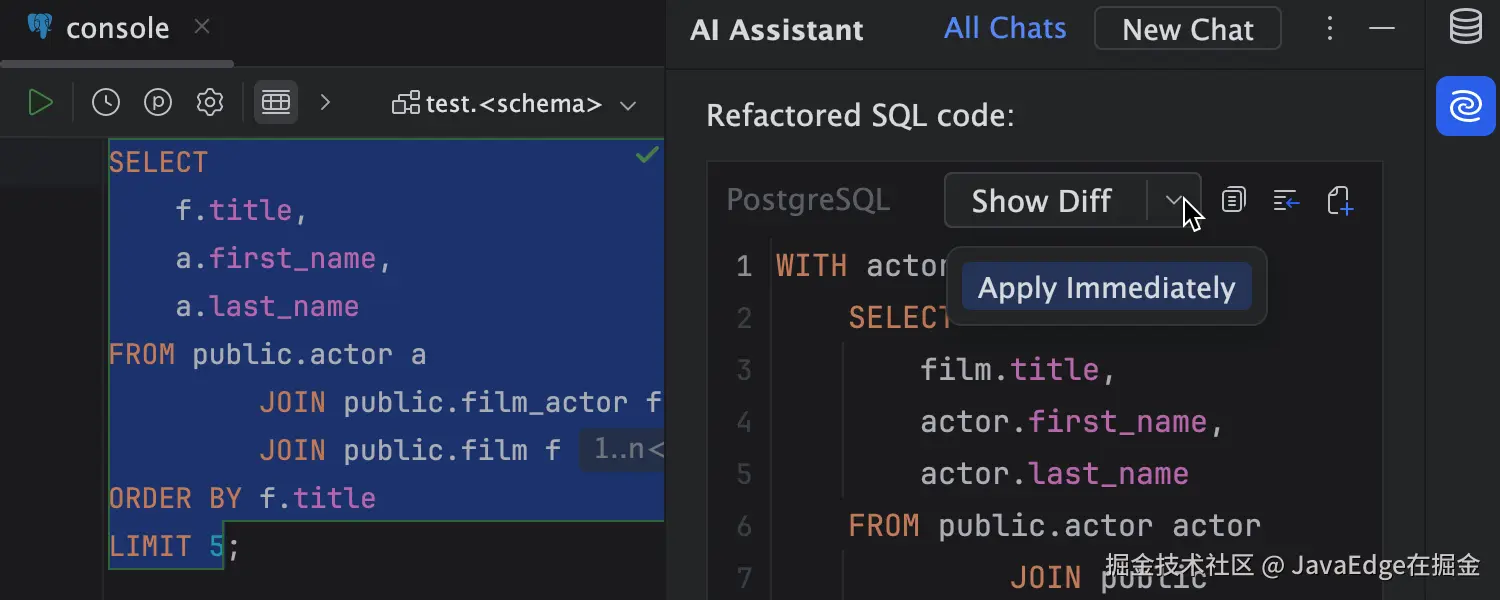Open the query history clock icon
The height and width of the screenshot is (600, 1500).
[106, 102]
